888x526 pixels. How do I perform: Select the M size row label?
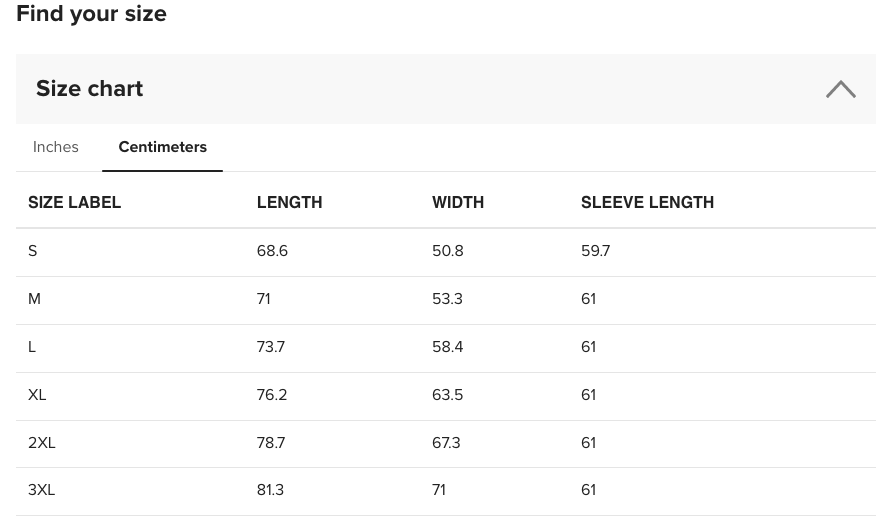click(34, 299)
